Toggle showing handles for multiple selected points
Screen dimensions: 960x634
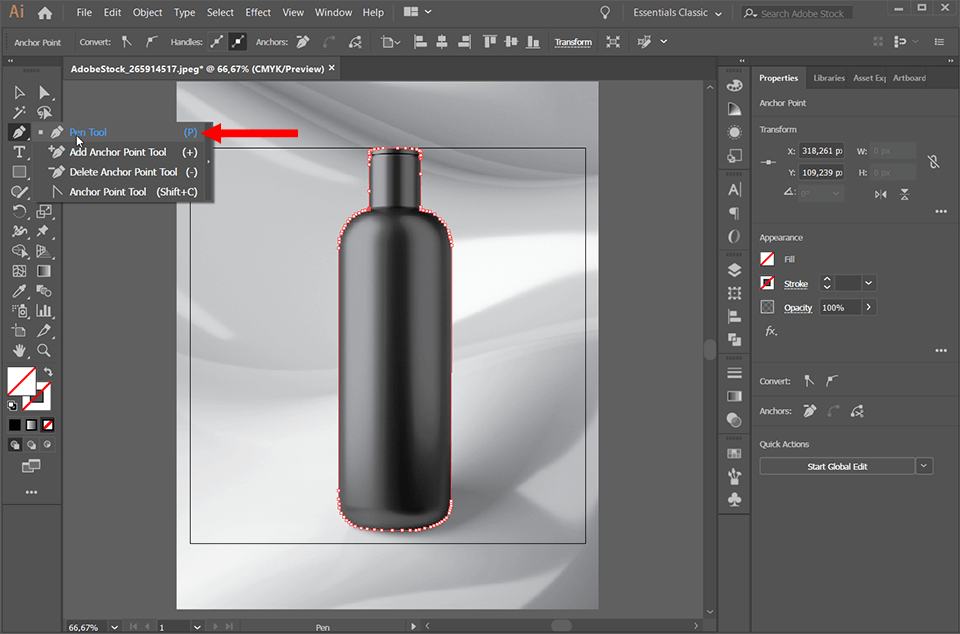tap(218, 42)
